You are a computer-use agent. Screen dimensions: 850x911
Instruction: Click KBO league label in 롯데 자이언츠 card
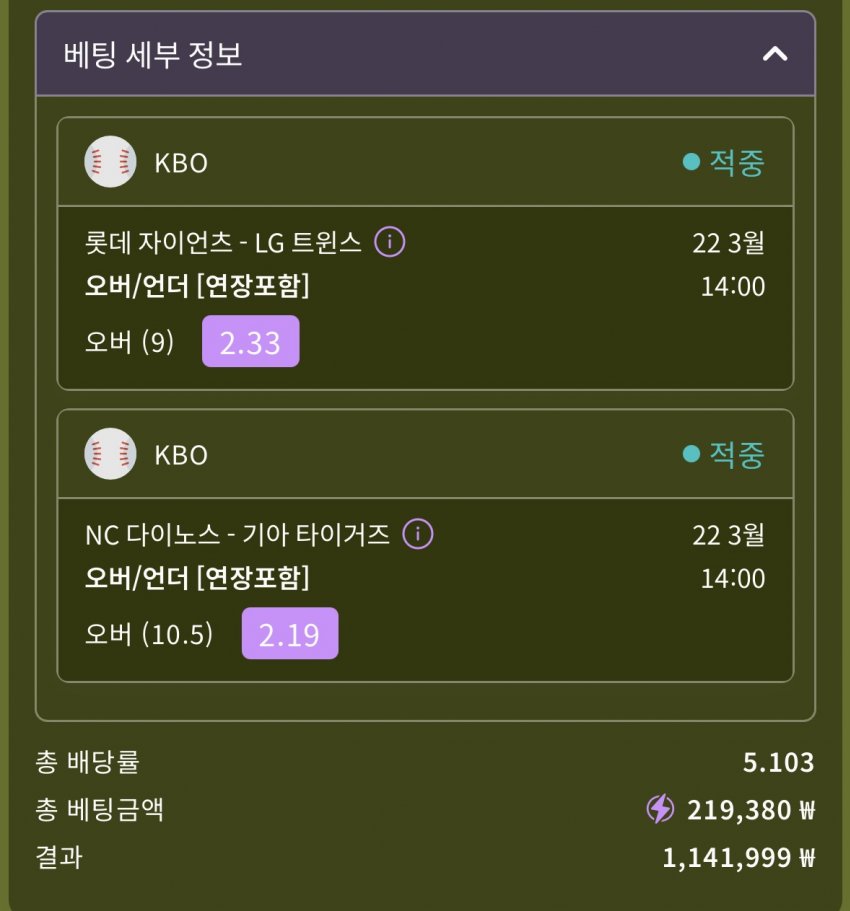pyautogui.click(x=181, y=163)
